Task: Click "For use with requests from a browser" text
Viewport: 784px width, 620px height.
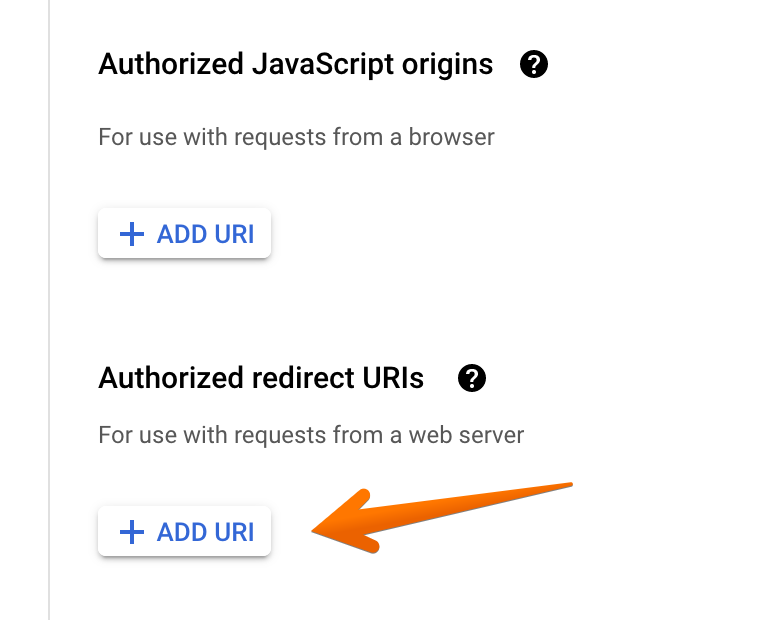Action: click(x=296, y=137)
